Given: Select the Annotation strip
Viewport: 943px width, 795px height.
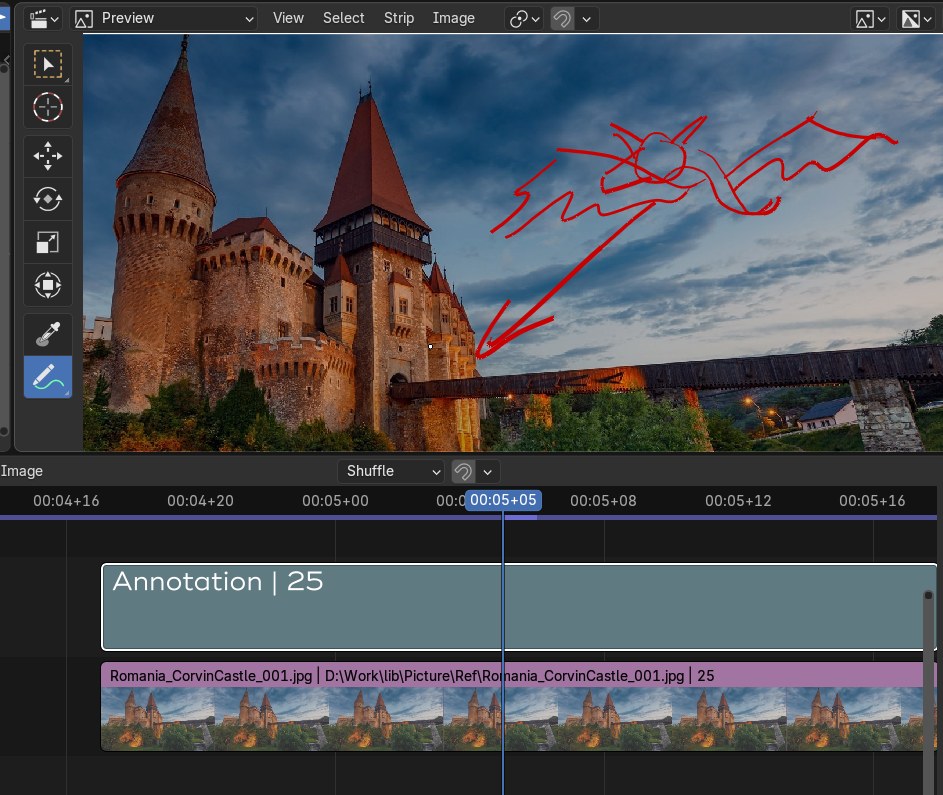Looking at the screenshot, I should coord(519,607).
